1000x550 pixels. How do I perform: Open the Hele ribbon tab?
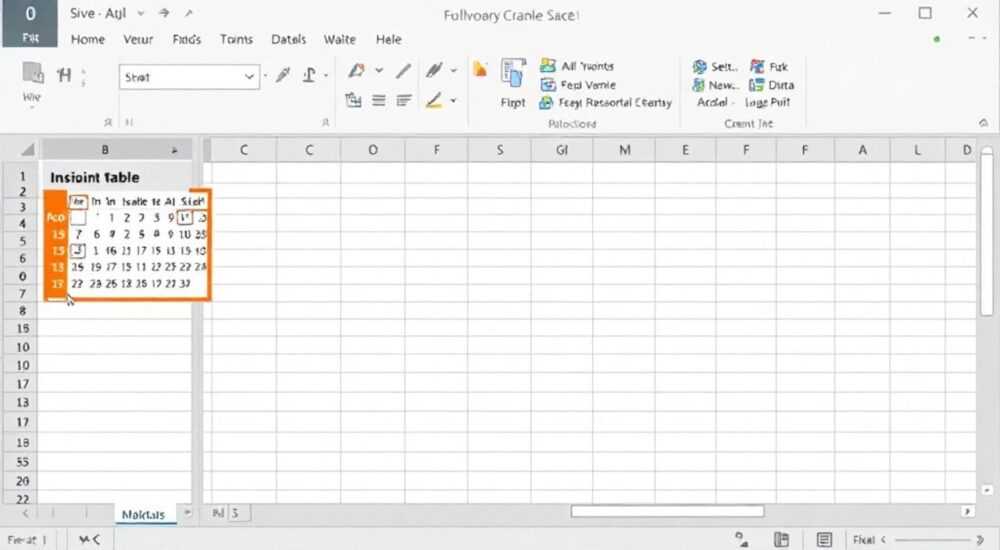coord(388,40)
